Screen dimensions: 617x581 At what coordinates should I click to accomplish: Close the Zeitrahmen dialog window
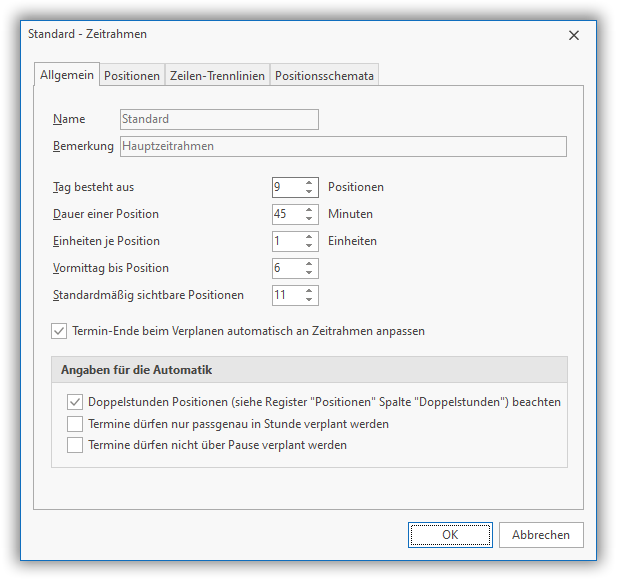pos(574,35)
